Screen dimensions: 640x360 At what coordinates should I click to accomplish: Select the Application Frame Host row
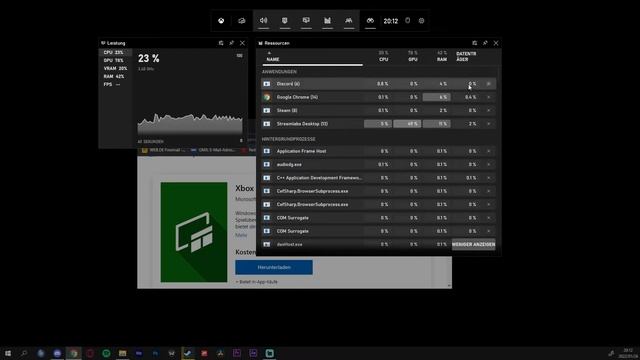[x=378, y=151]
